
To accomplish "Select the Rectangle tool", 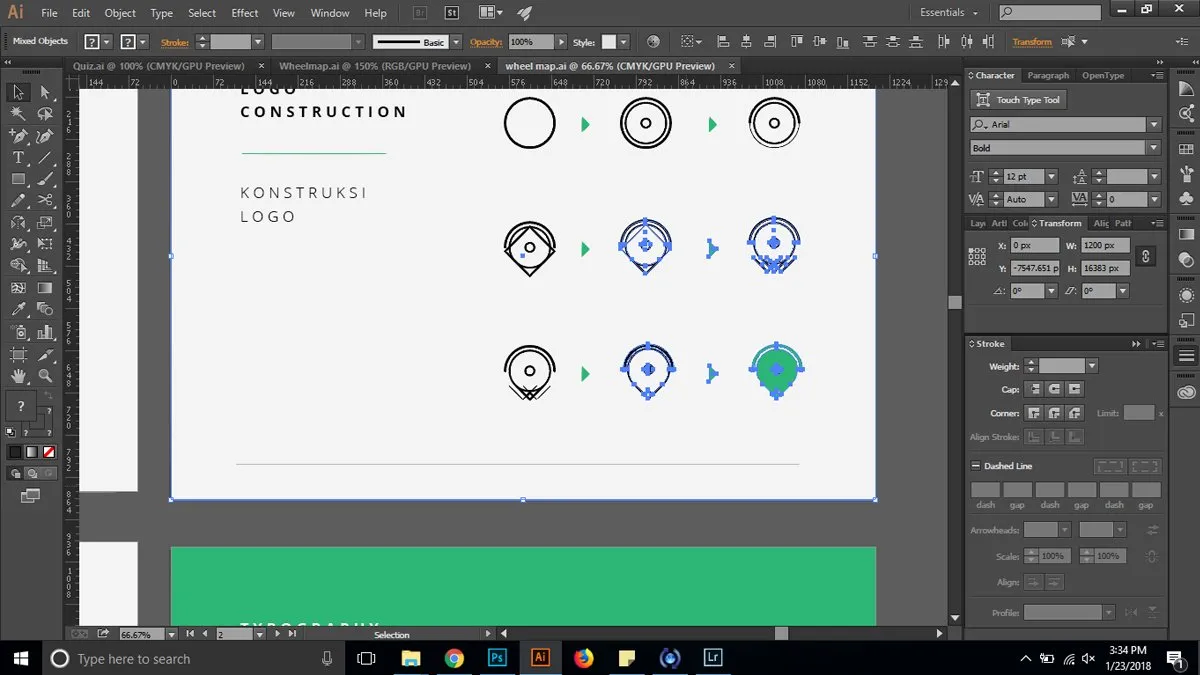I will (18, 180).
